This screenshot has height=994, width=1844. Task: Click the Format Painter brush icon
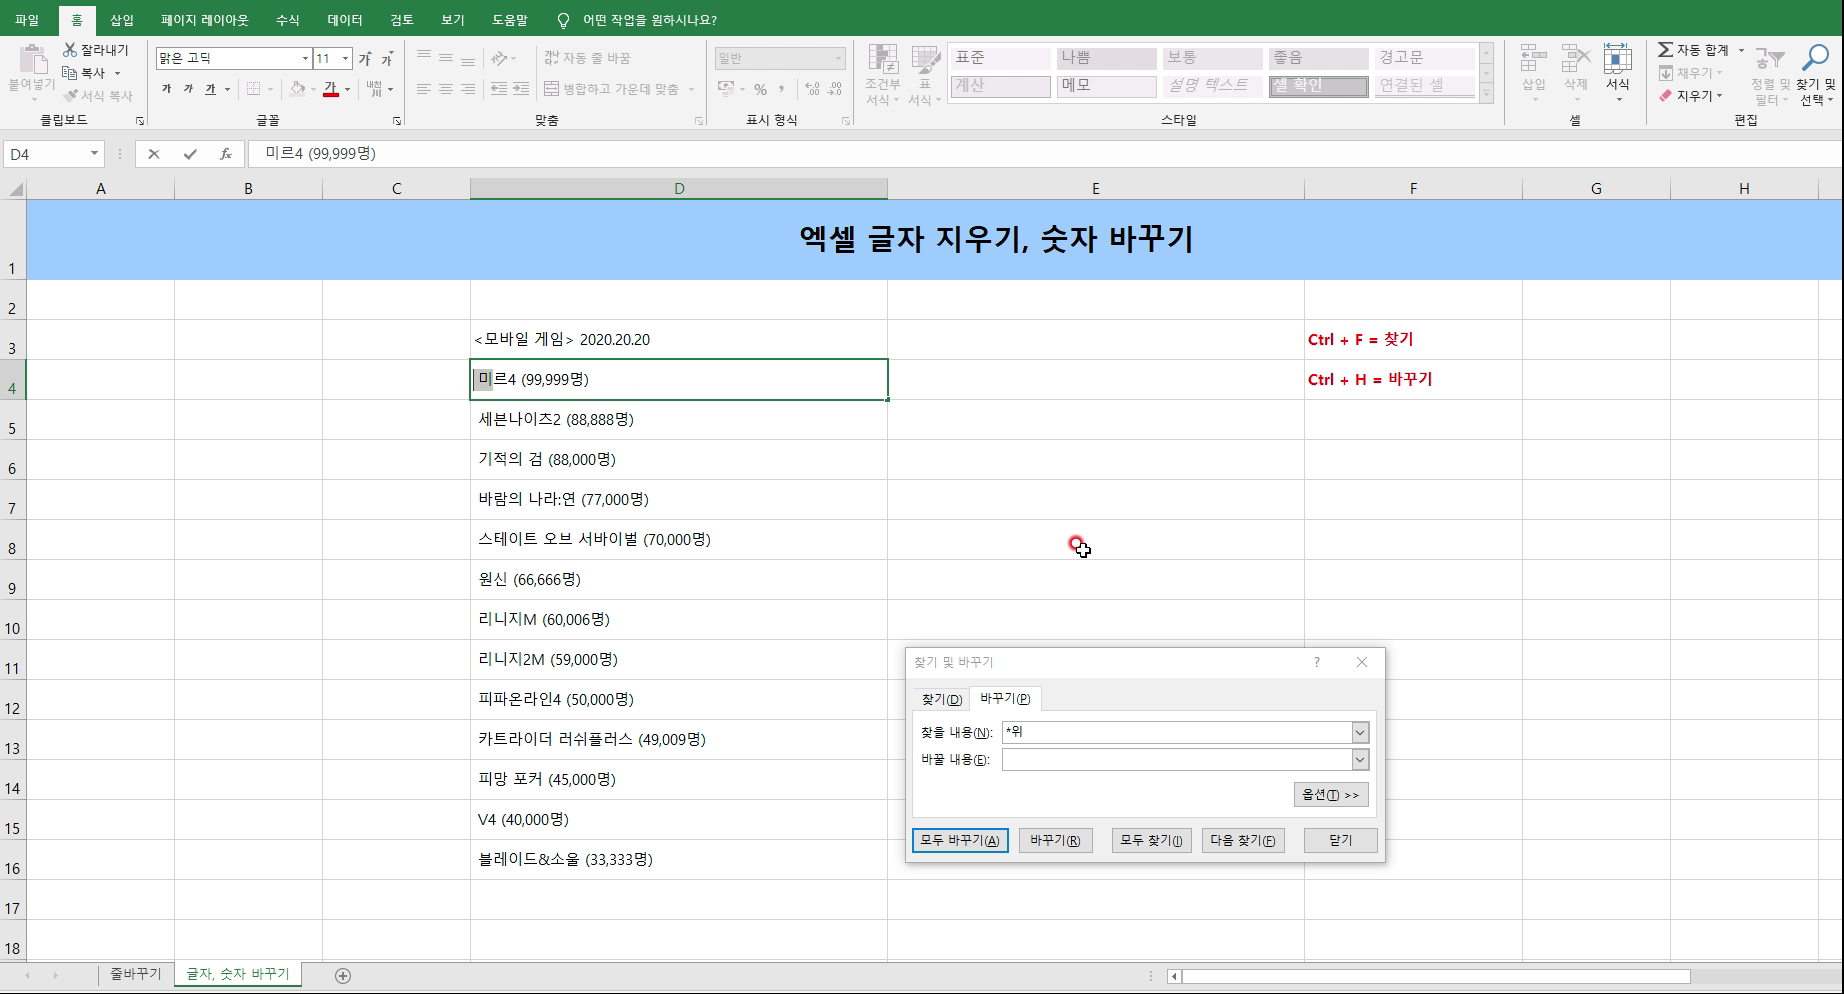[70, 96]
